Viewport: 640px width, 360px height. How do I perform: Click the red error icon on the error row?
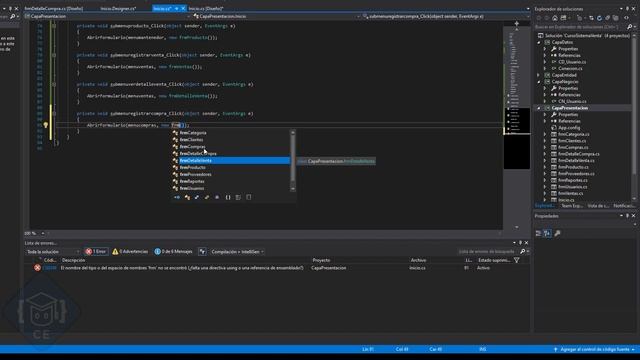(37, 268)
